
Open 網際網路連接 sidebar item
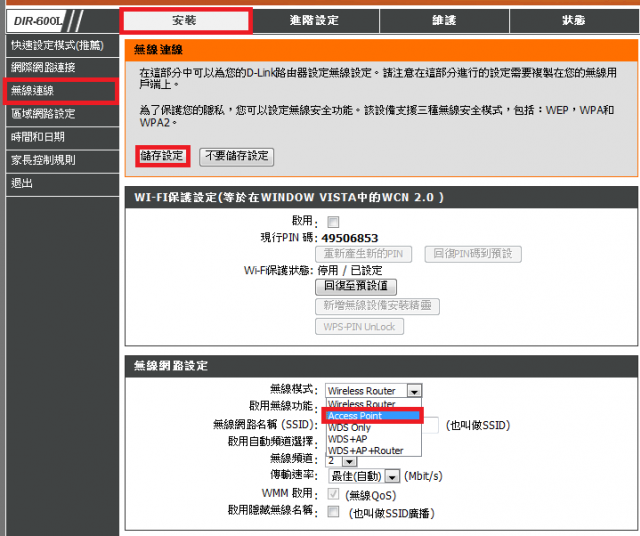[62, 67]
